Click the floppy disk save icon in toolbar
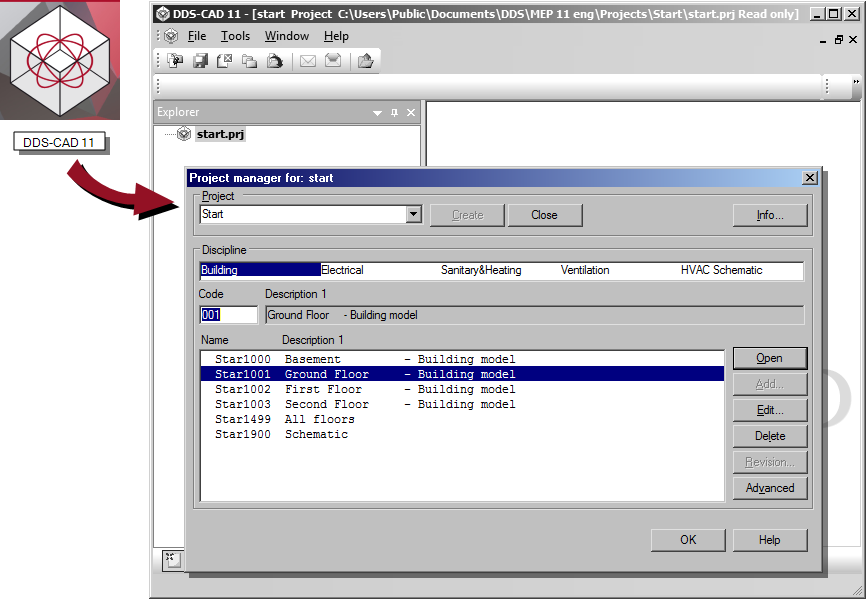 [x=200, y=61]
